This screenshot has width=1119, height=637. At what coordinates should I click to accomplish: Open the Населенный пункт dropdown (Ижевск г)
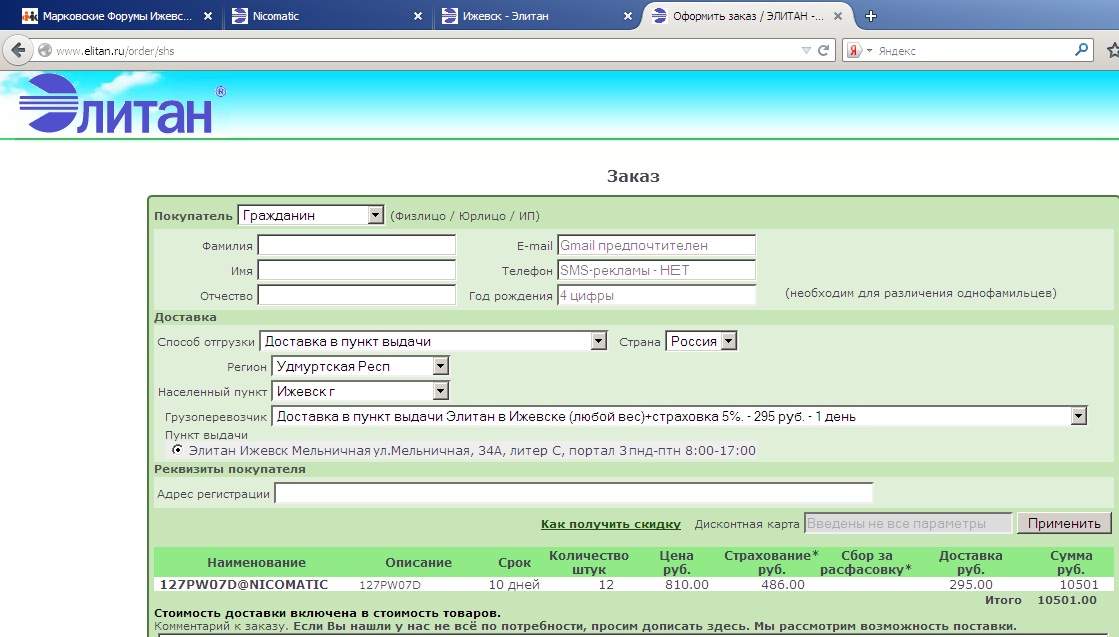360,391
